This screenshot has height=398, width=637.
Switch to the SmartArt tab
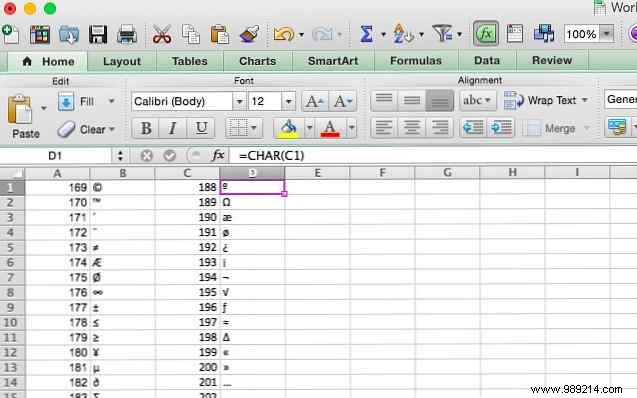point(333,61)
